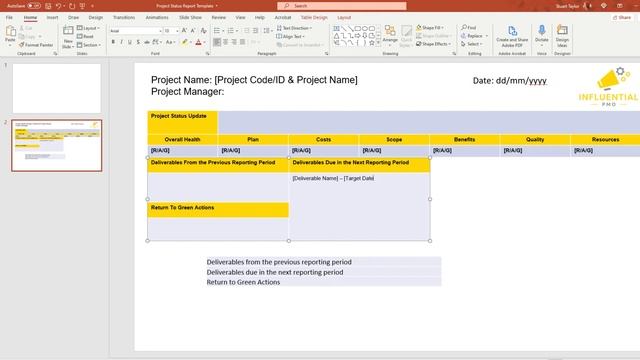Click Format Painter

coord(36,45)
